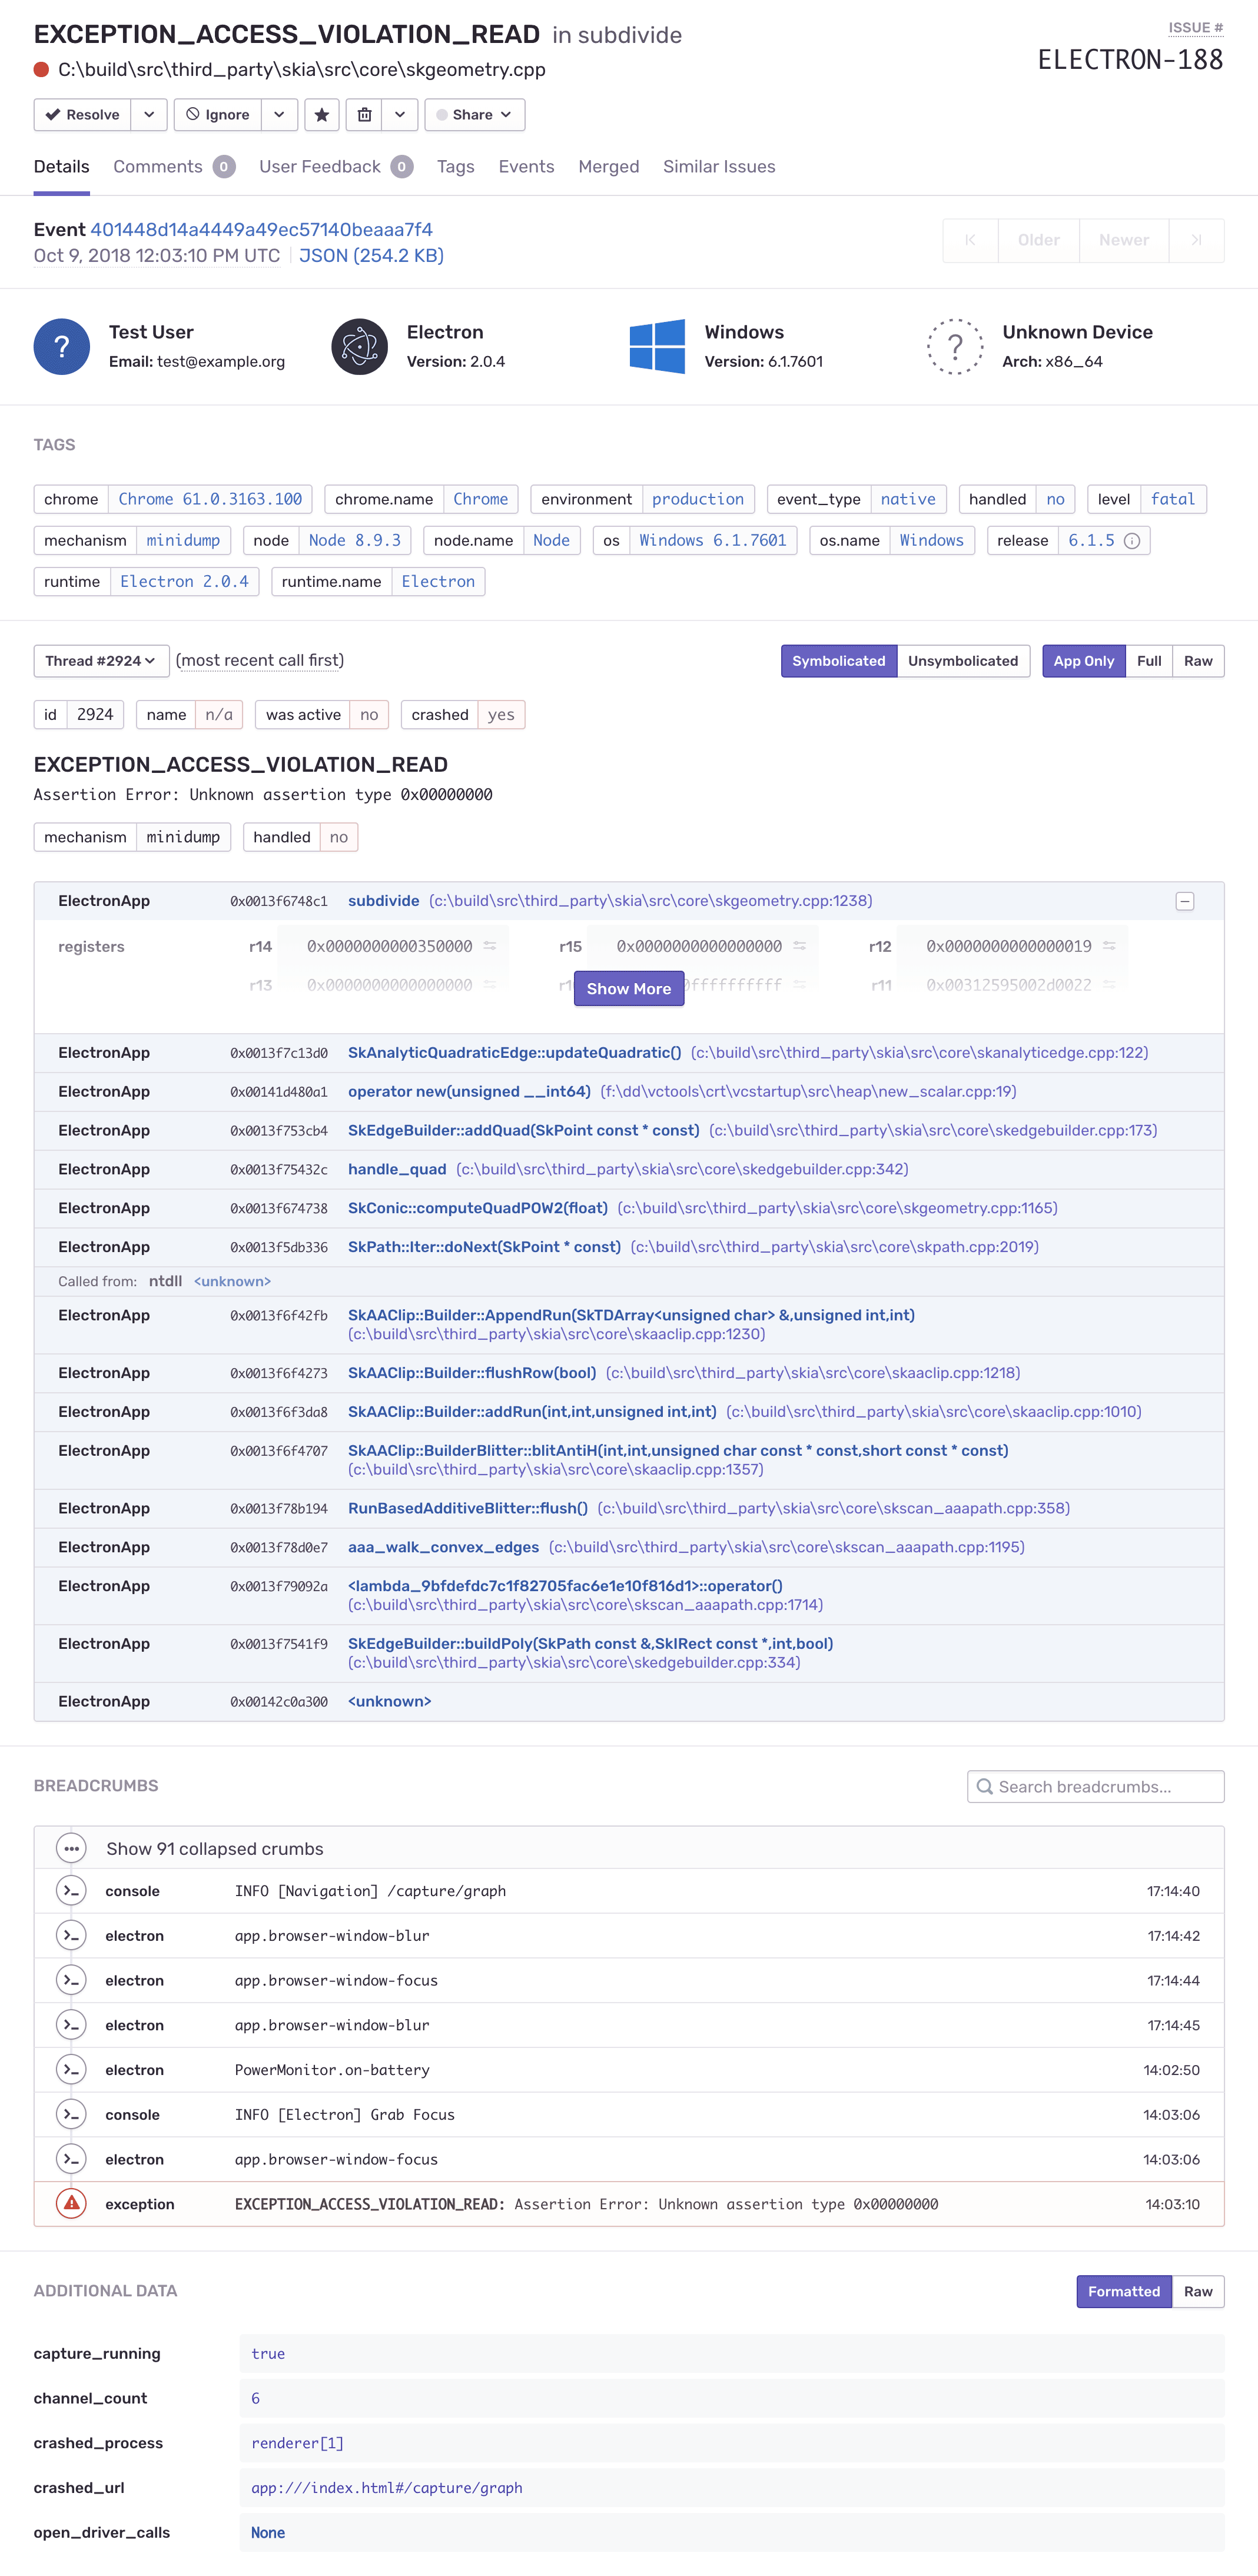Select the Unsymbolicated view toggle
Image resolution: width=1258 pixels, height=2576 pixels.
[963, 661]
